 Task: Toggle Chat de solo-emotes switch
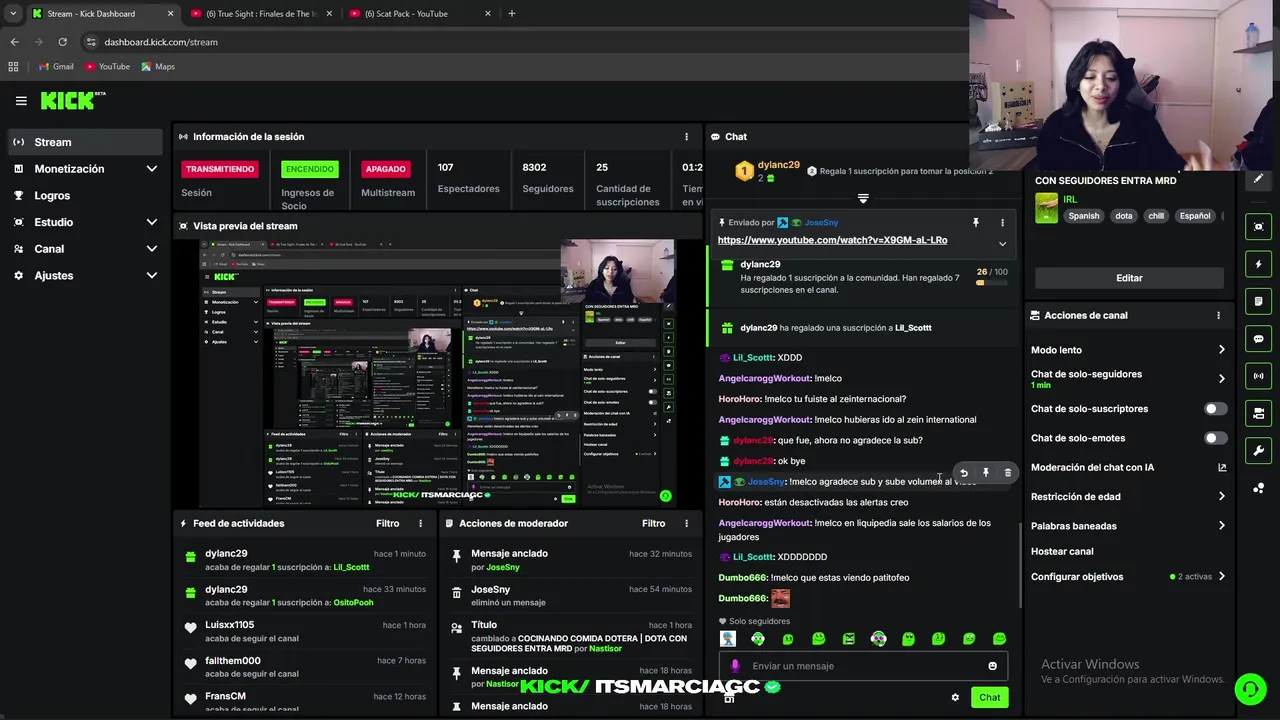[1216, 438]
